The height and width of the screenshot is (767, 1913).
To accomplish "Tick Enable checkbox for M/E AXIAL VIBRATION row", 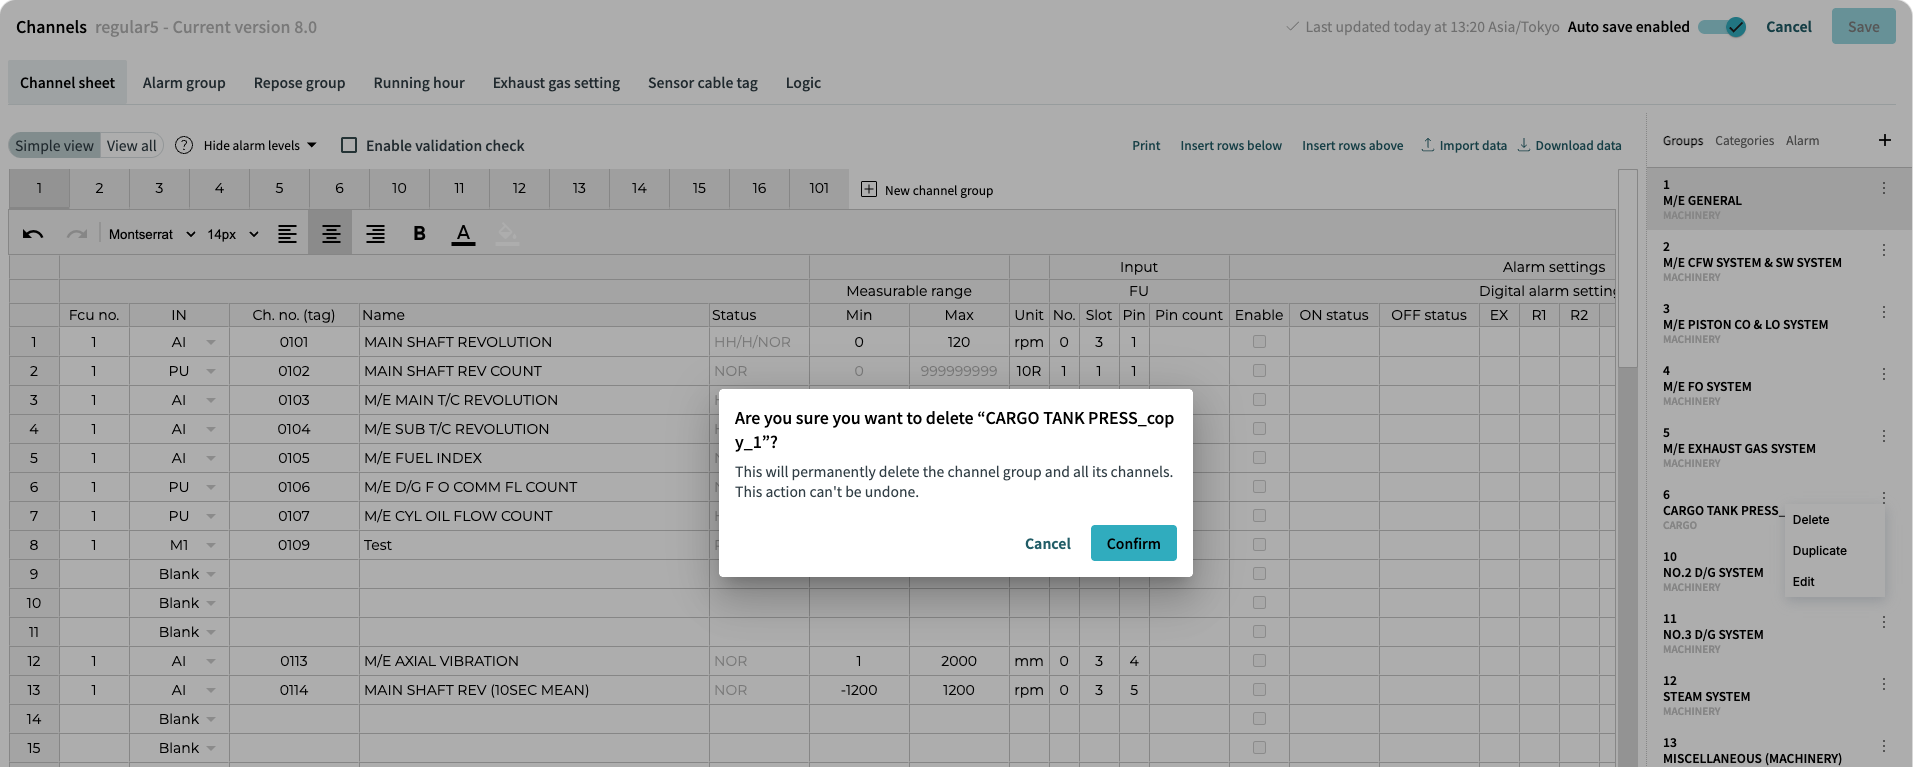I will (x=1259, y=661).
